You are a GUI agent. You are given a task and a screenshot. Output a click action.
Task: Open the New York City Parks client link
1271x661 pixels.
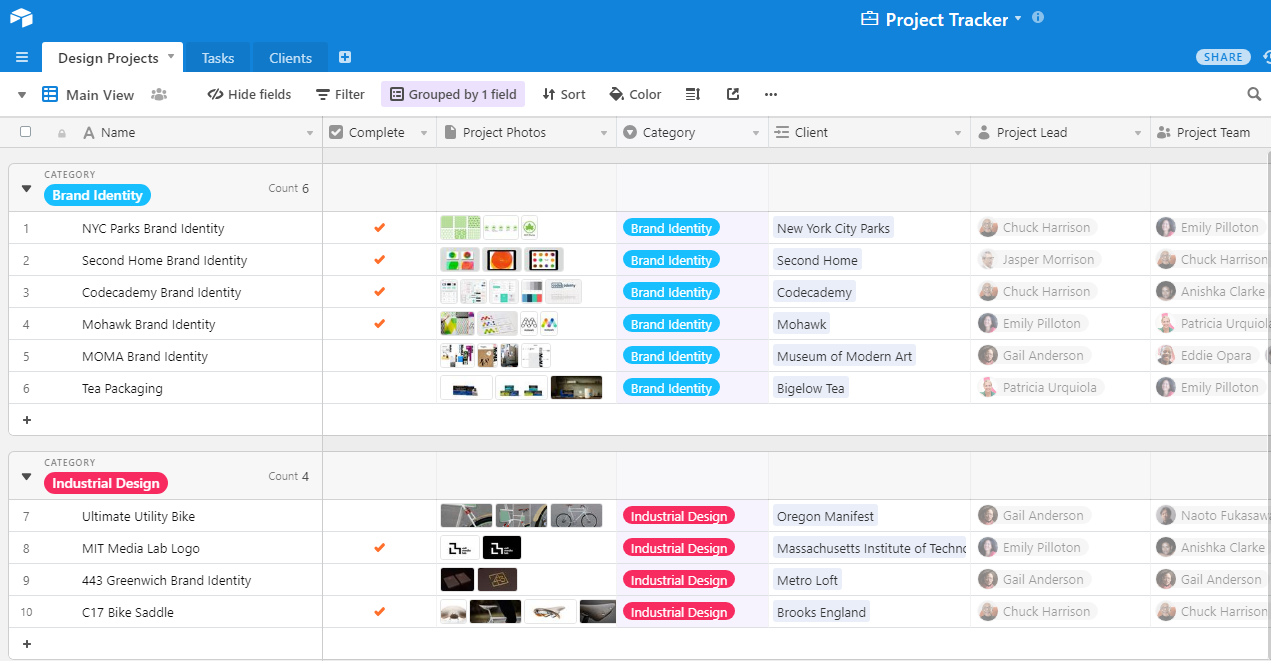click(833, 228)
